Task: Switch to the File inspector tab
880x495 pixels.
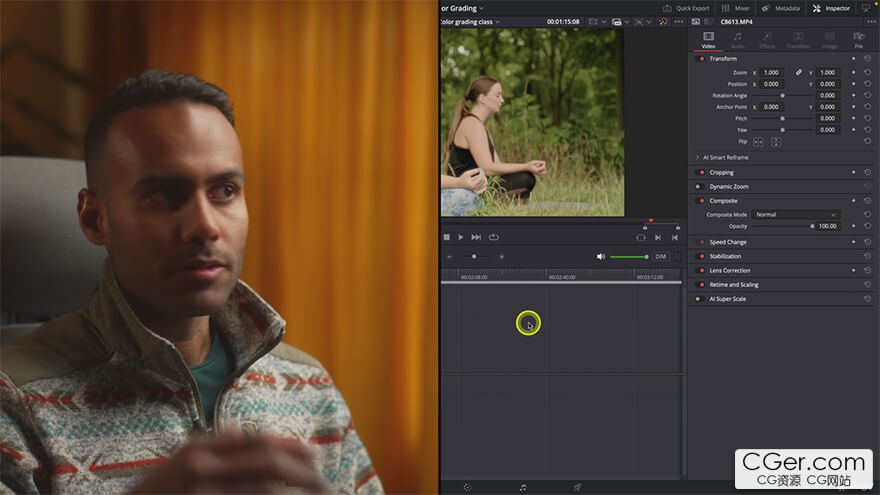Action: 858,40
